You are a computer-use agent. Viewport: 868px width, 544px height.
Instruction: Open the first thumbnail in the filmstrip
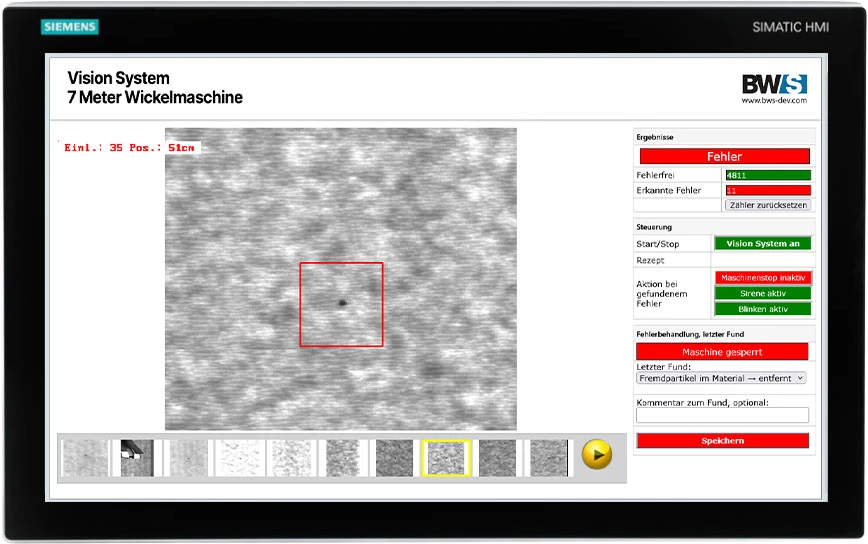(85, 458)
